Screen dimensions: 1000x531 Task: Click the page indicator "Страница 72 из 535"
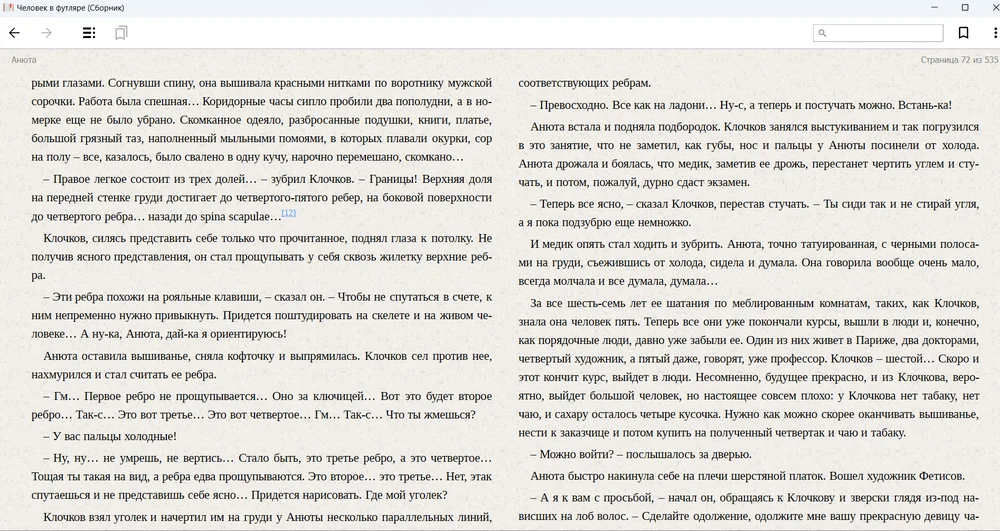pyautogui.click(x=959, y=60)
